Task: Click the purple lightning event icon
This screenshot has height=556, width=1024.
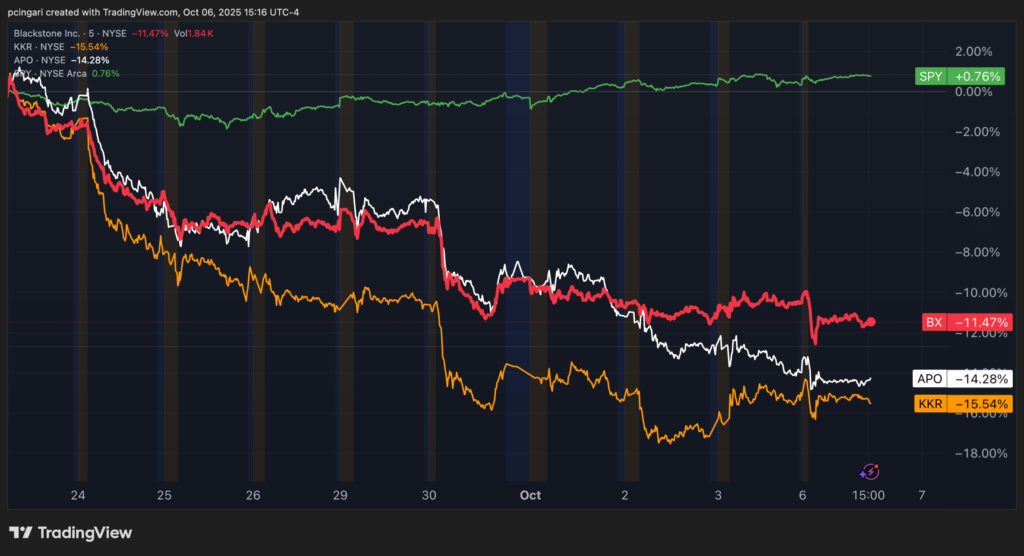Action: click(870, 471)
